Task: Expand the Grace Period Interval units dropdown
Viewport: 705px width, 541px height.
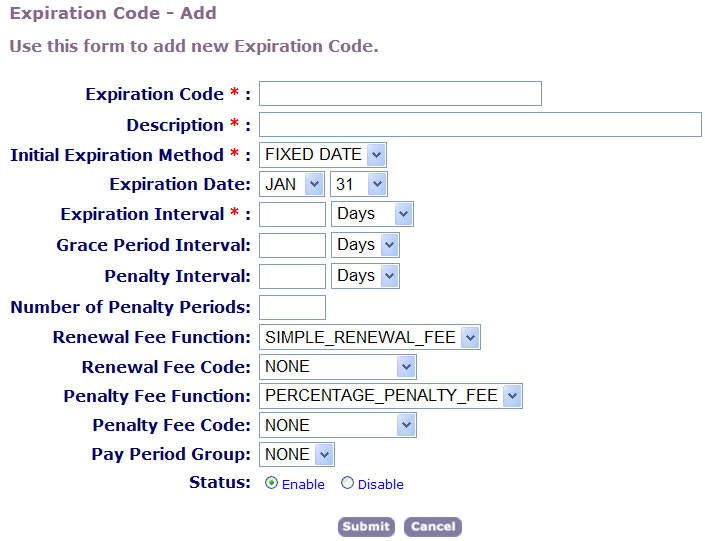Action: tap(365, 245)
